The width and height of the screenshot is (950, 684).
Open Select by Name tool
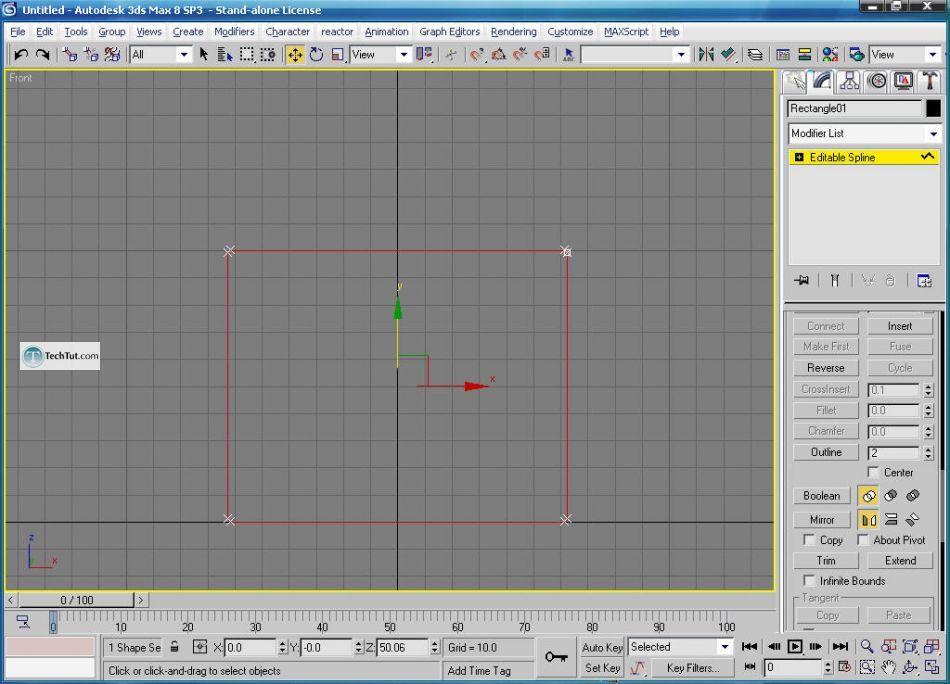225,55
